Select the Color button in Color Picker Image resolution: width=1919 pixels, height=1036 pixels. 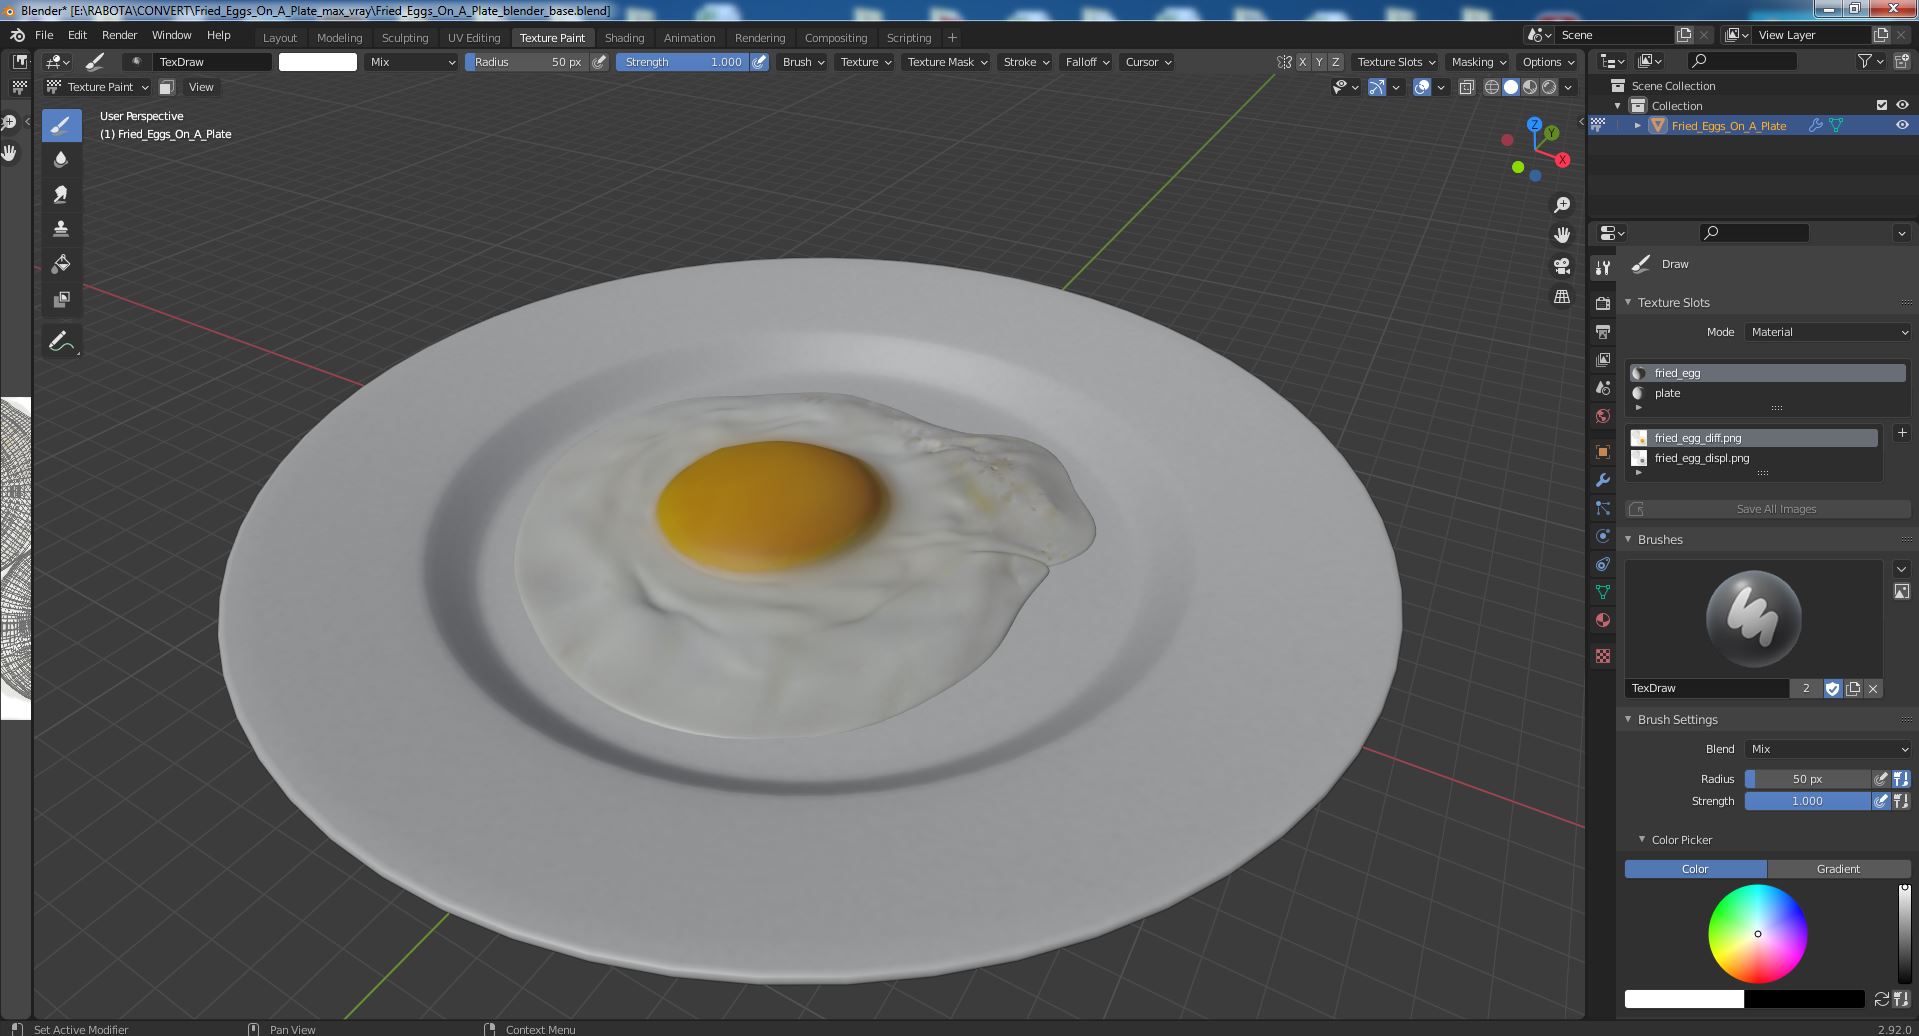tap(1695, 869)
